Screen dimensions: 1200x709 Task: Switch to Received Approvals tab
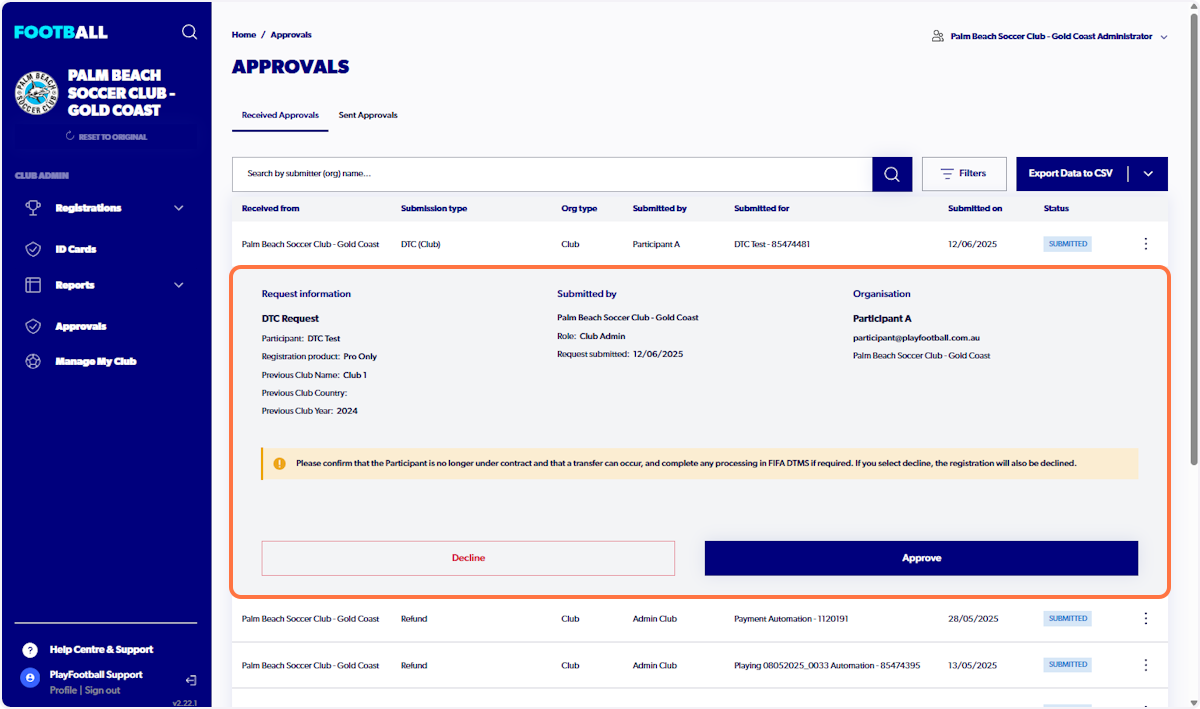[x=280, y=115]
